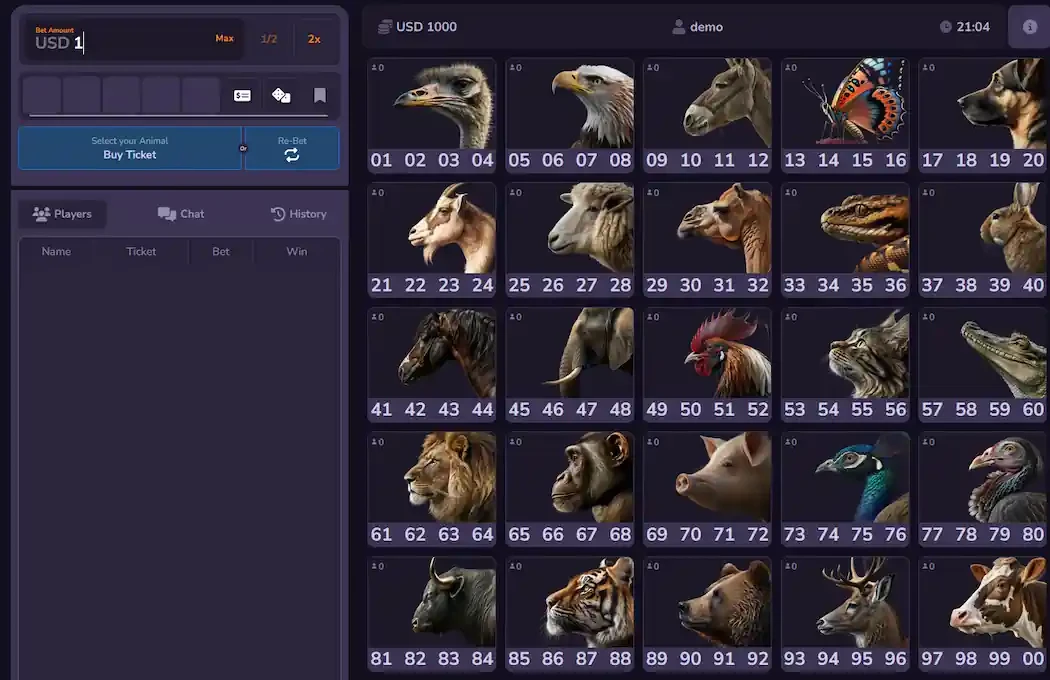The width and height of the screenshot is (1050, 680).
Task: Switch to the Chat tab
Action: 181,214
